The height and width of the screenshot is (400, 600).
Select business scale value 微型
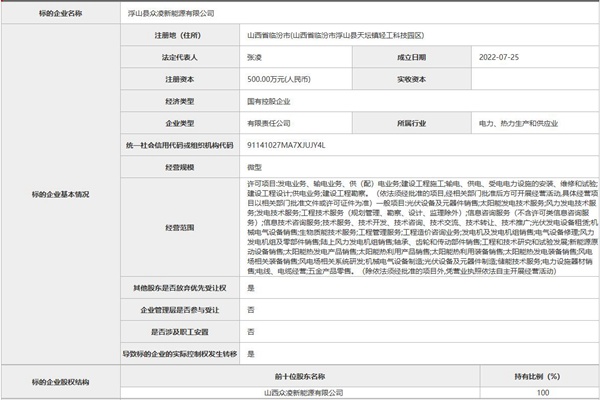256,167
